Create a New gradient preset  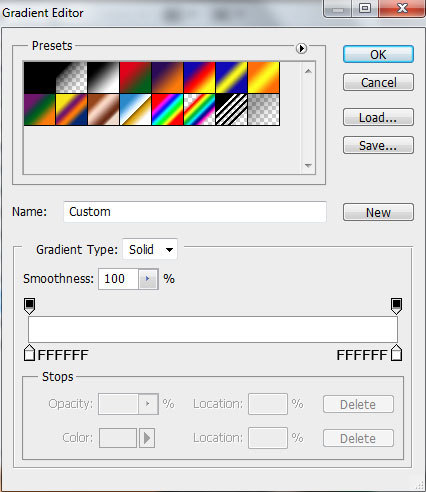[x=378, y=212]
